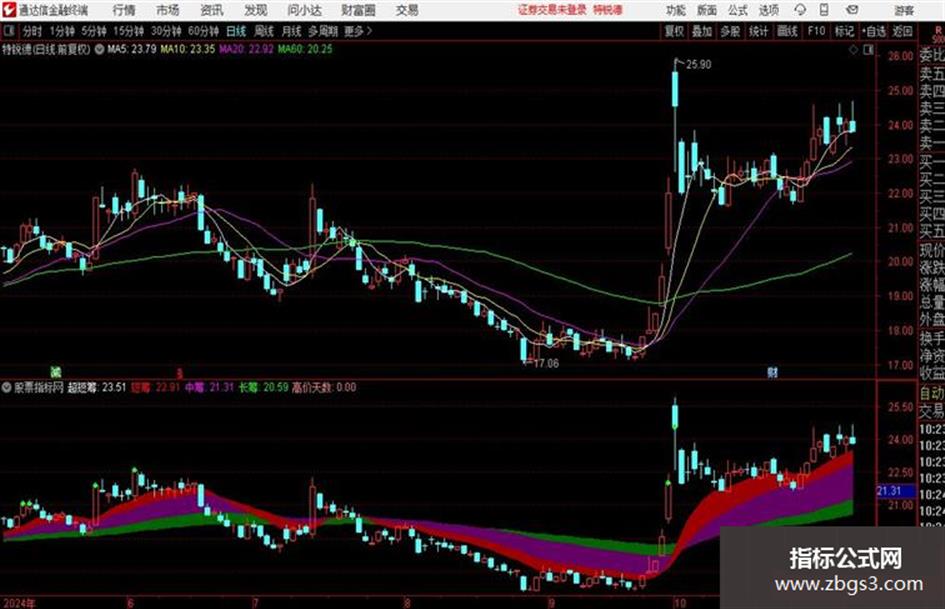
Task: Click the 证券交易未登录 login link
Action: click(x=552, y=10)
